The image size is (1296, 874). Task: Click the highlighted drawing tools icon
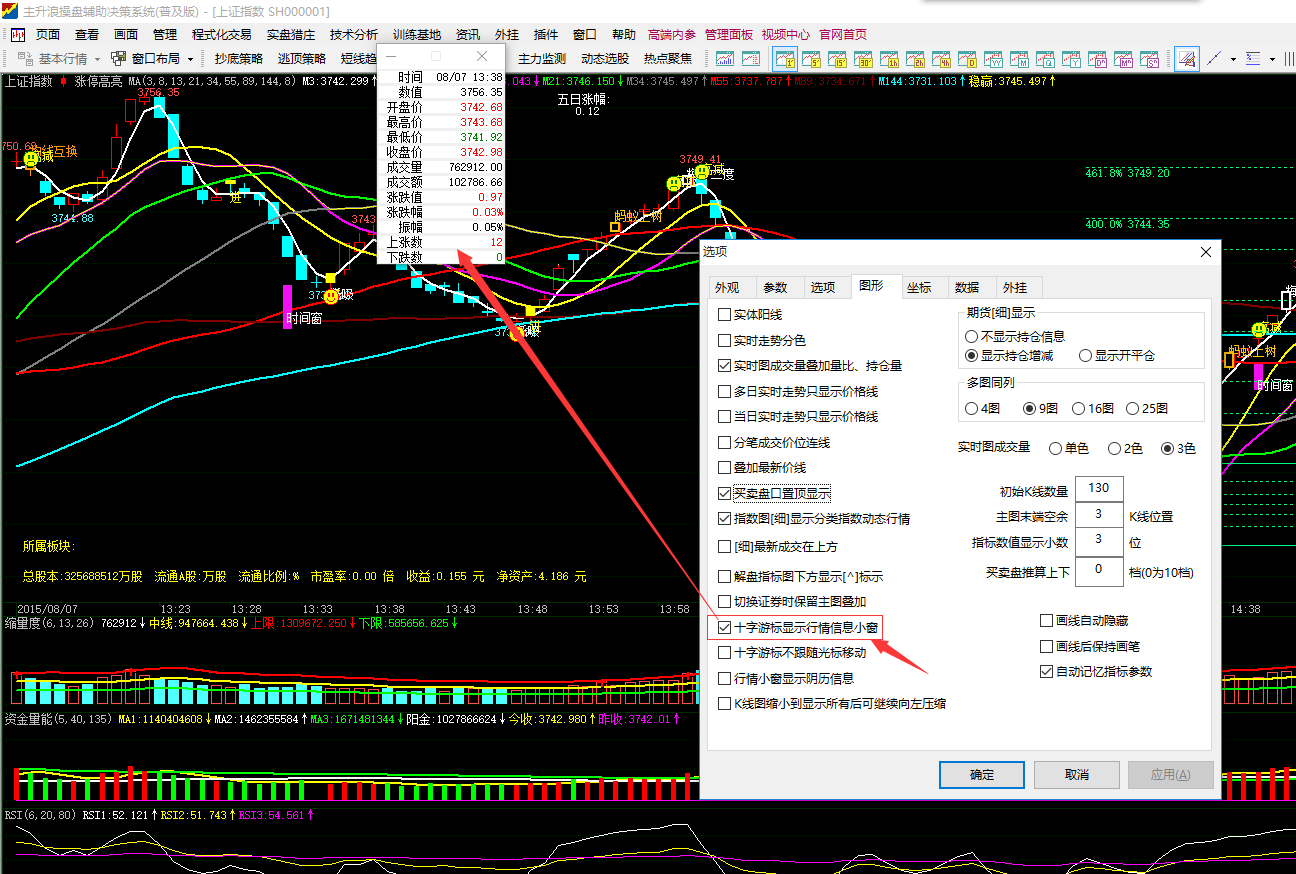(x=1188, y=59)
